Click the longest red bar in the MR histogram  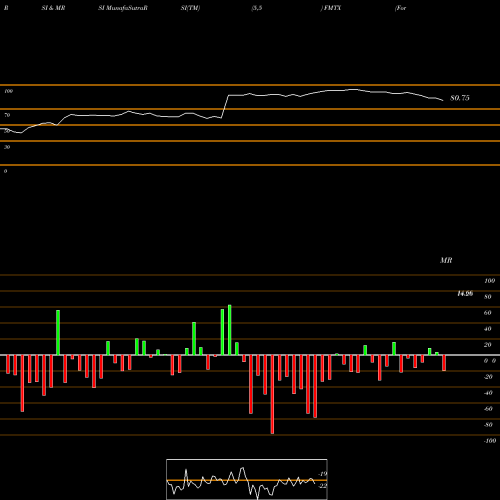tap(272, 394)
